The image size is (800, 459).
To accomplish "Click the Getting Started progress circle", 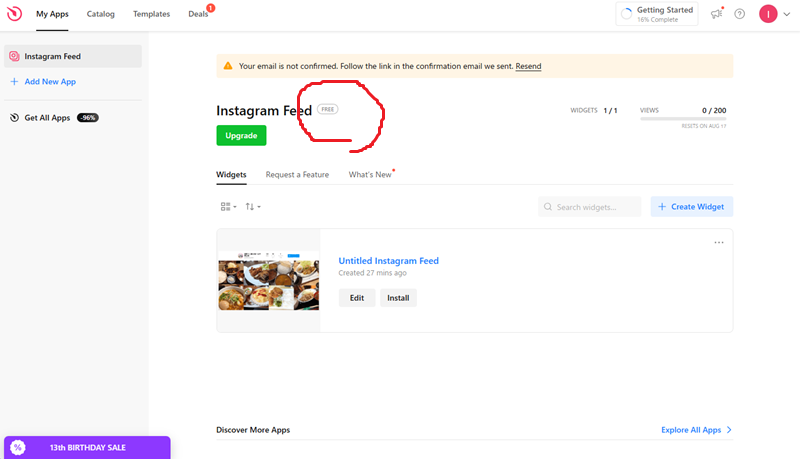I will 627,14.
